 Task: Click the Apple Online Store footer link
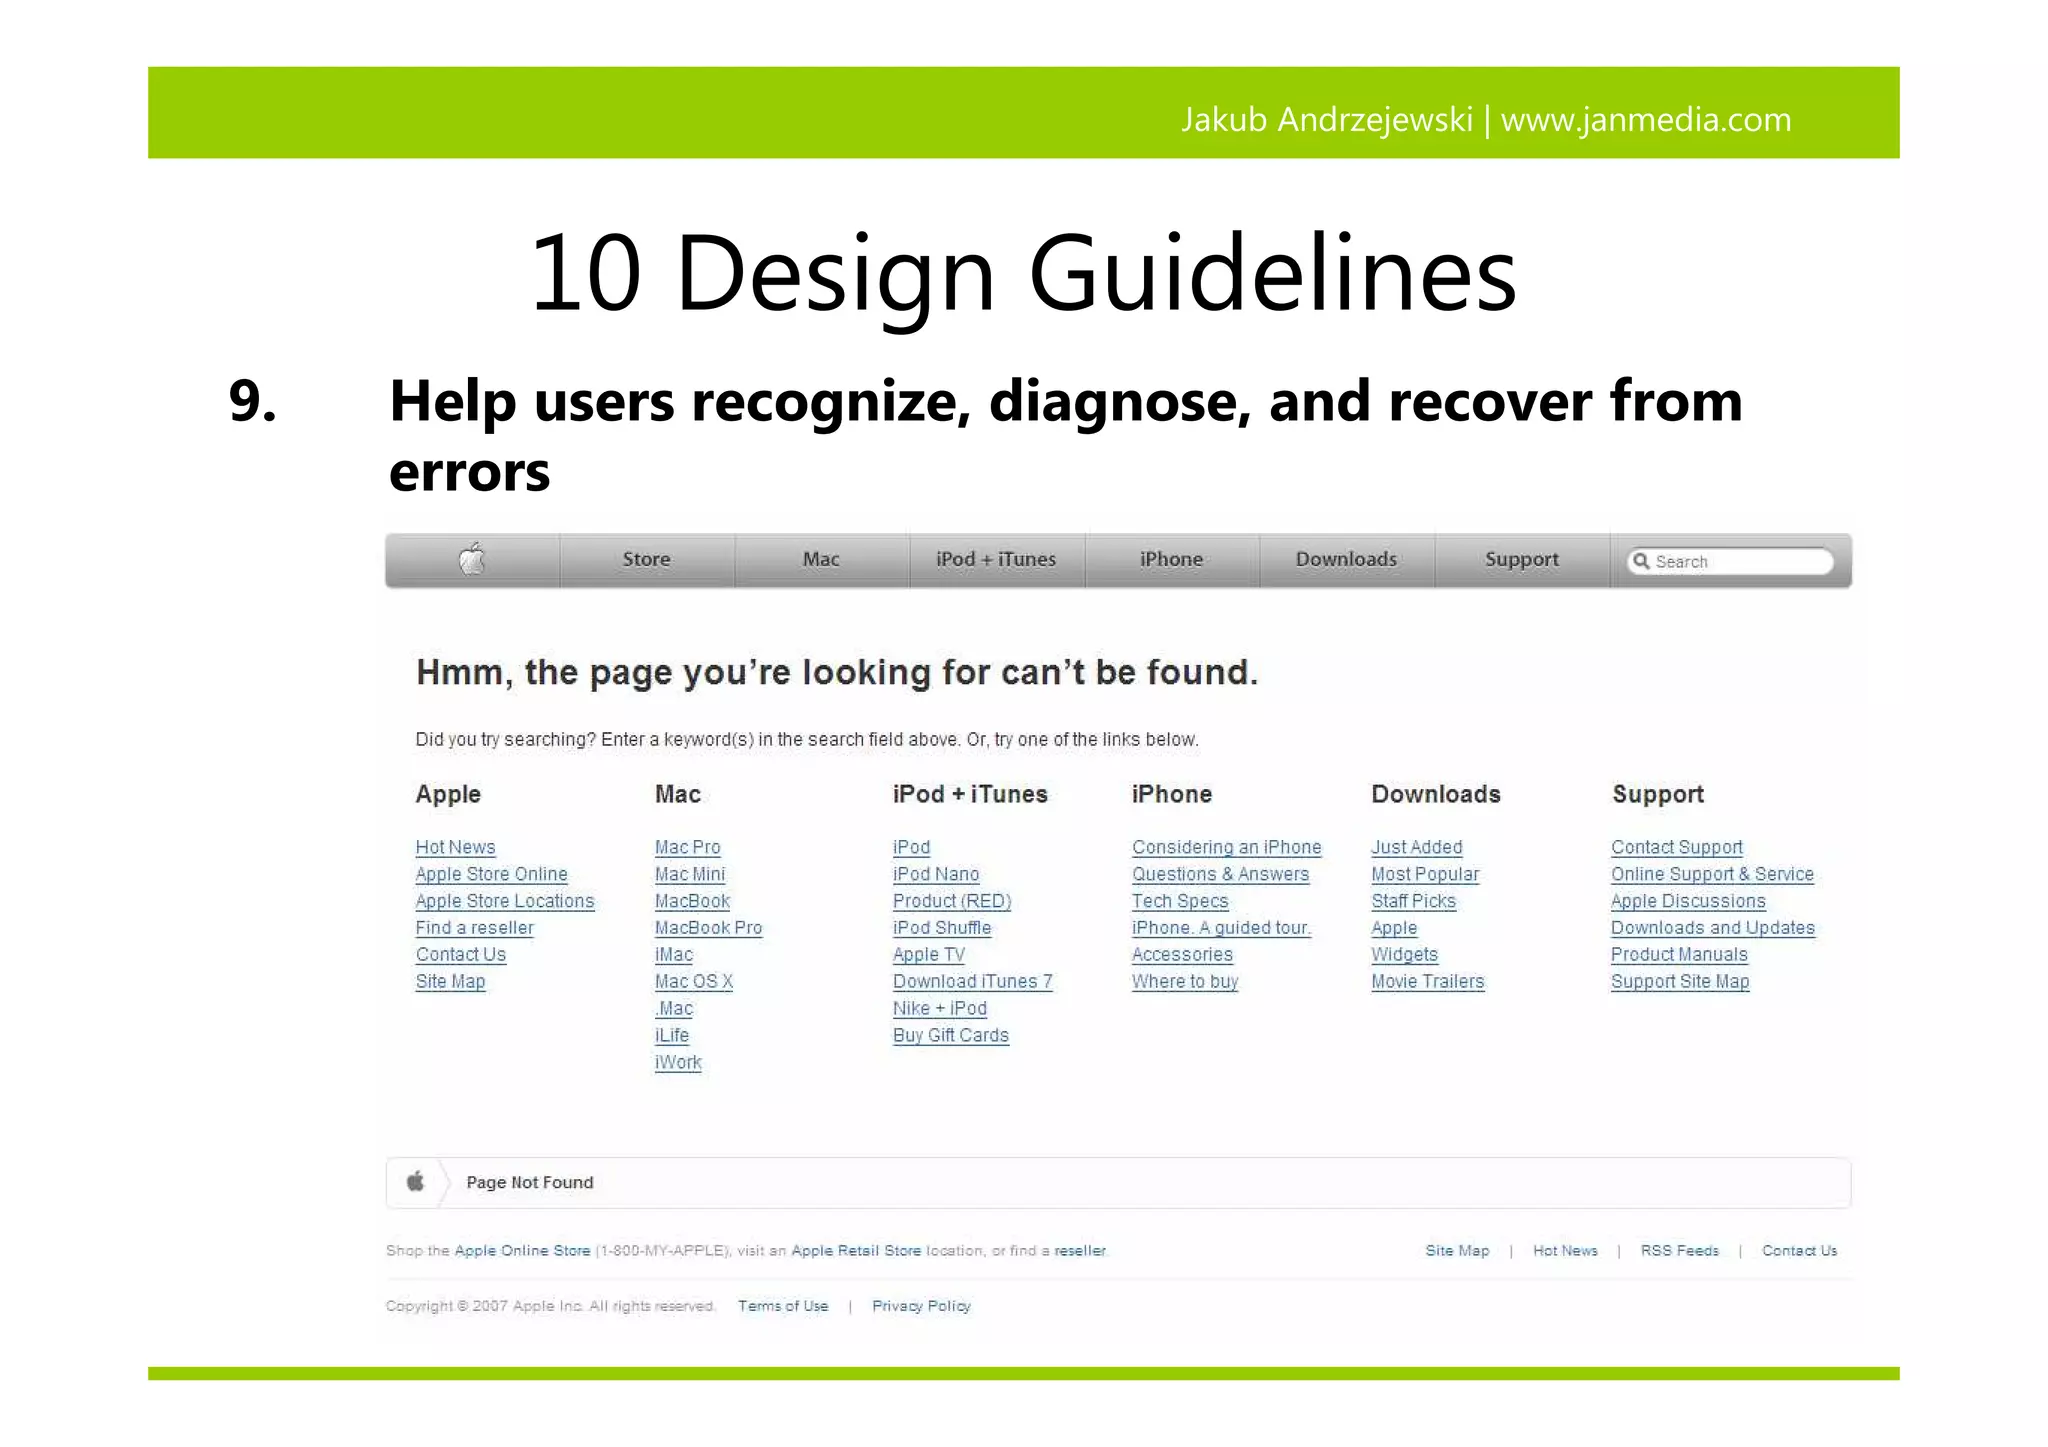[x=522, y=1251]
